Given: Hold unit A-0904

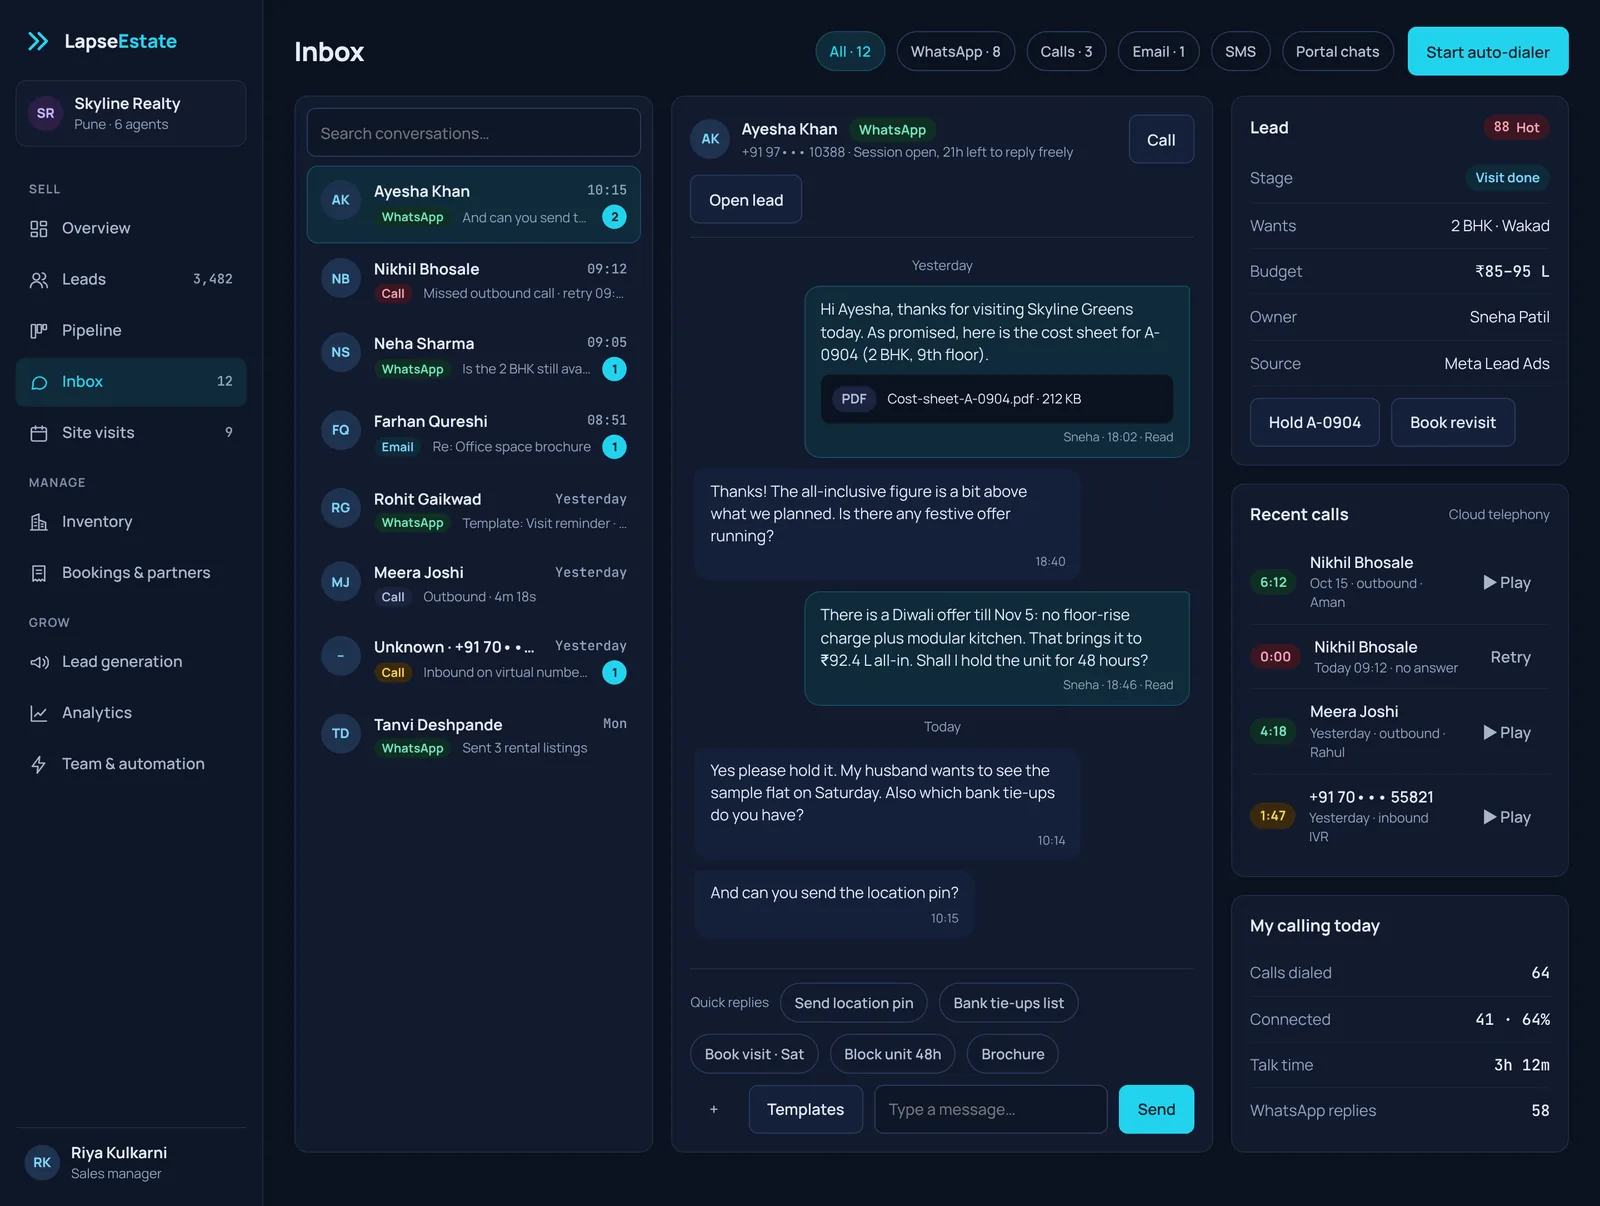Looking at the screenshot, I should pos(1314,422).
